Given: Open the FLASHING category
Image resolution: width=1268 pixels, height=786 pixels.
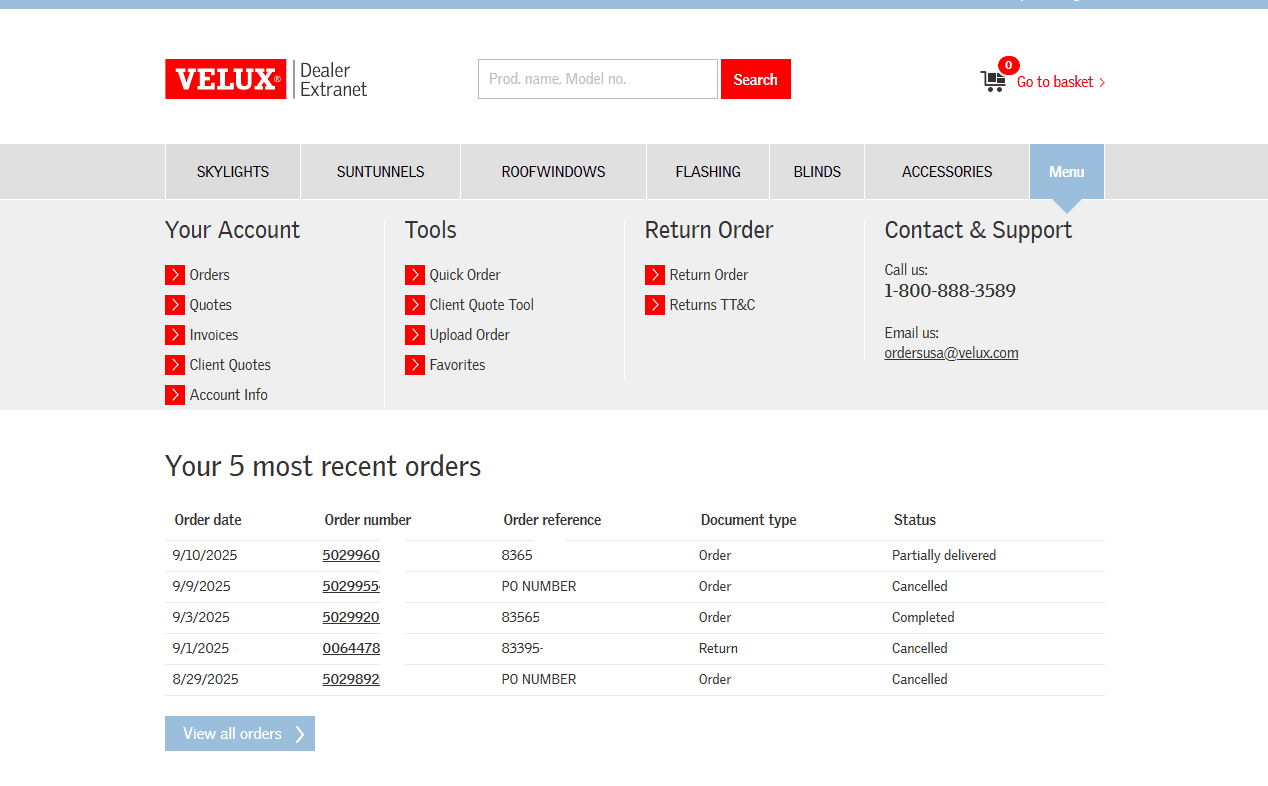Looking at the screenshot, I should click(x=708, y=172).
